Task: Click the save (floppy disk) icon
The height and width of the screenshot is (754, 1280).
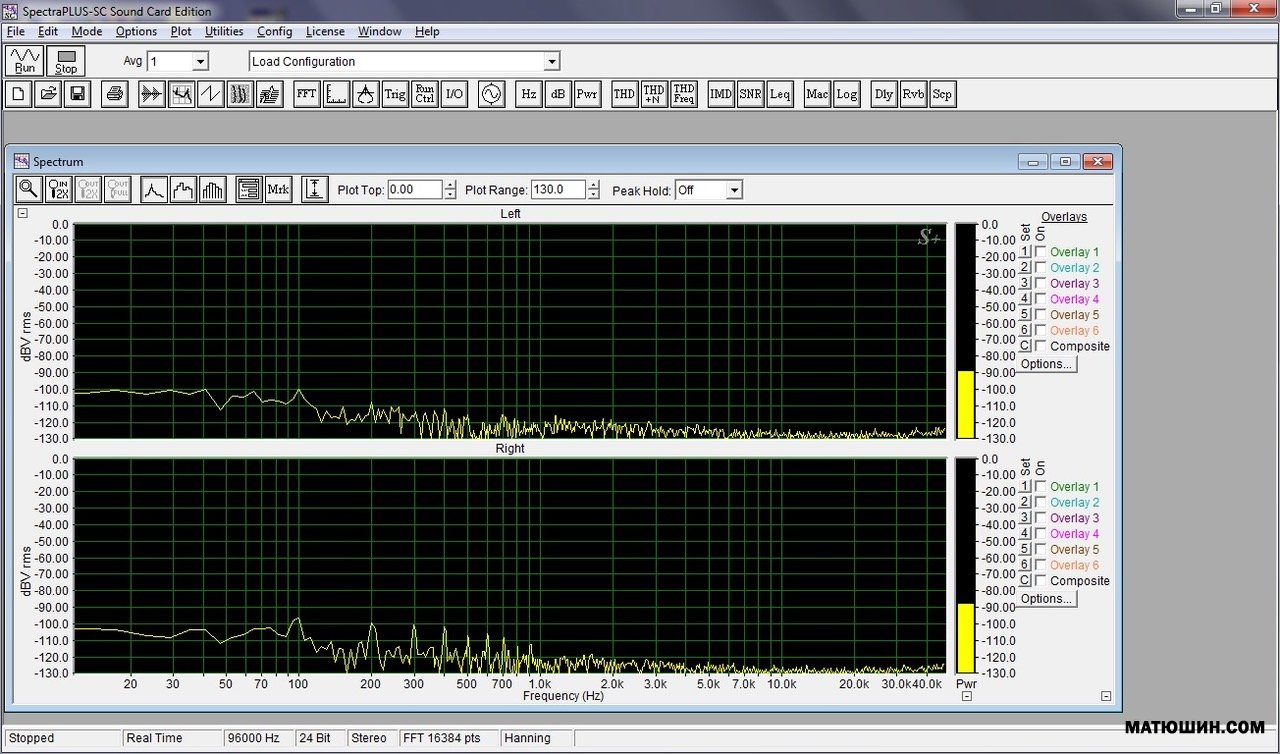Action: pos(78,94)
